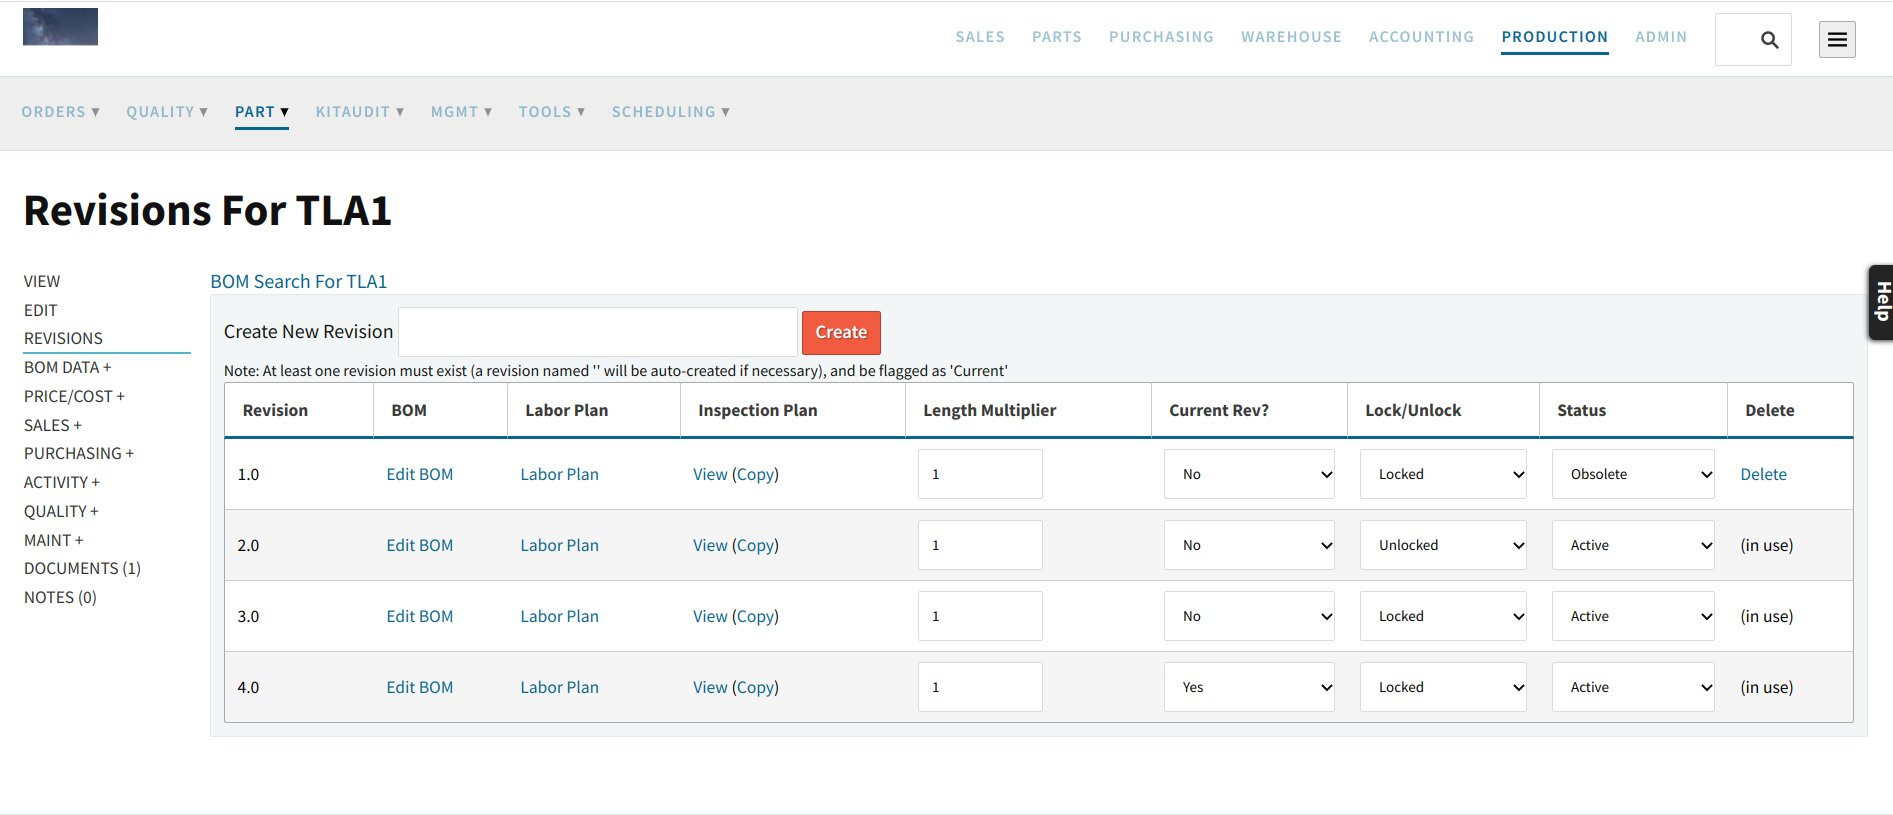Viewport: 1893px width, 815px height.
Task: Select the Production top menu
Action: tap(1555, 37)
